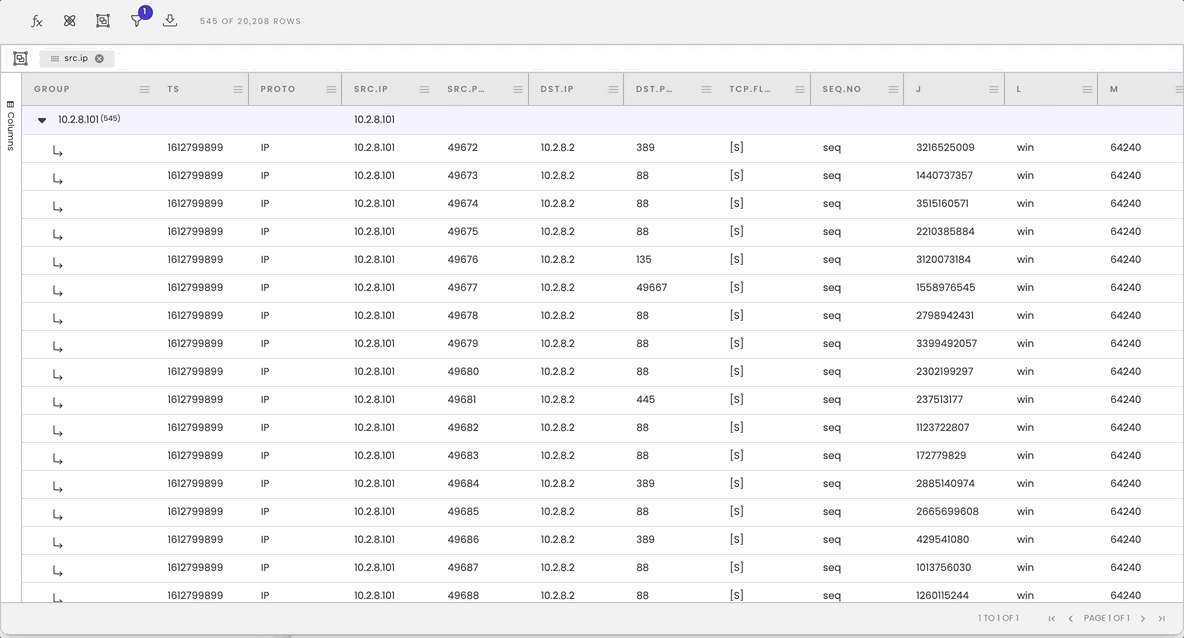Open the TCP.FL… column menu

[800, 89]
